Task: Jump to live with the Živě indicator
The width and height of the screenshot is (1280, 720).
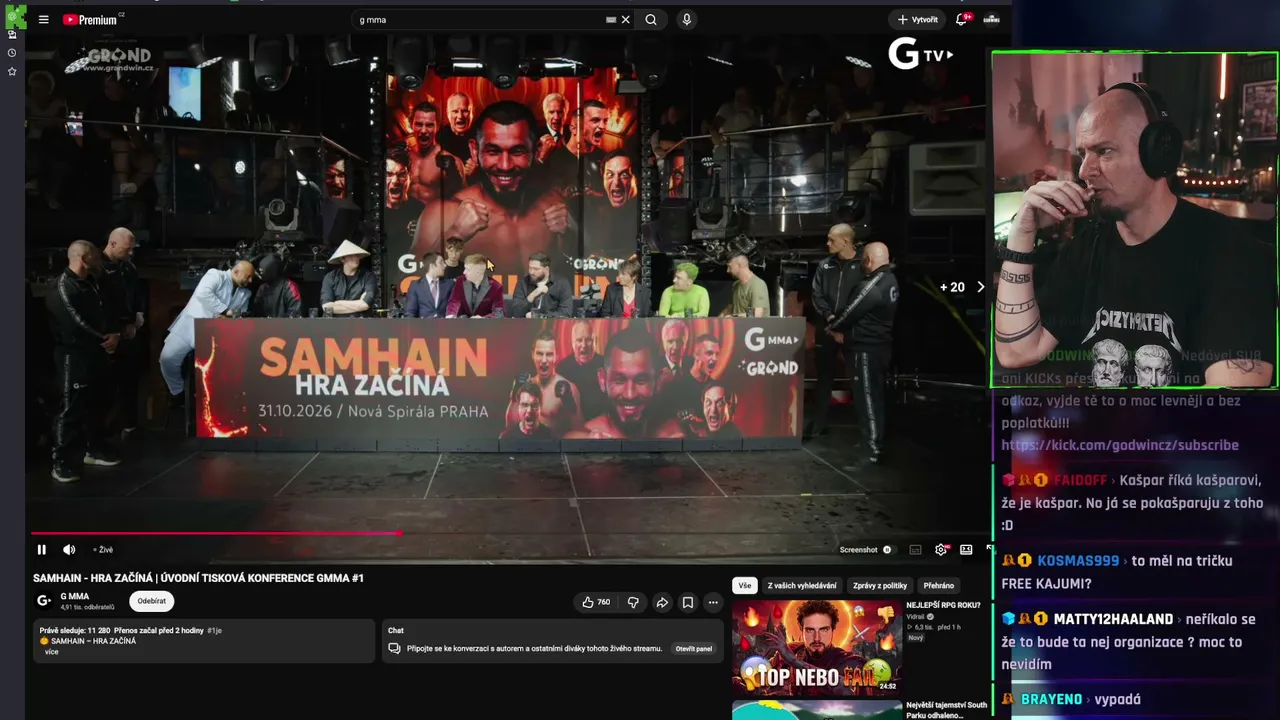Action: coord(103,550)
